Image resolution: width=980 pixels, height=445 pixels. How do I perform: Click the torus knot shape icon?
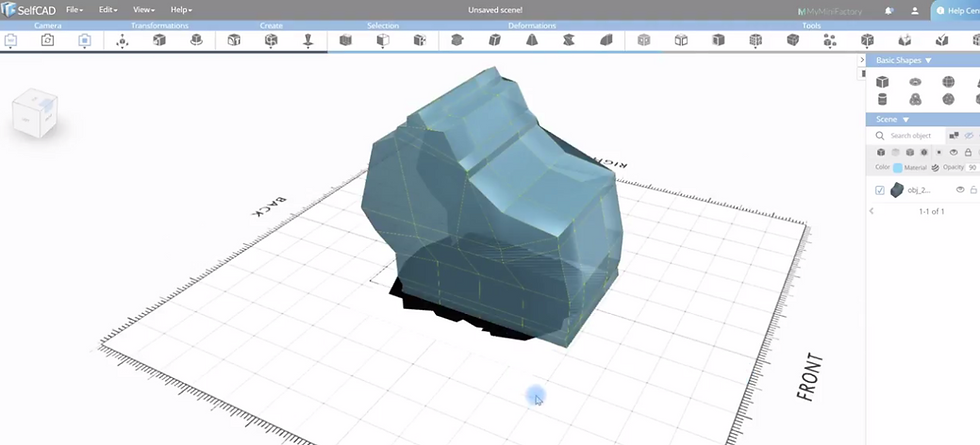[915, 99]
